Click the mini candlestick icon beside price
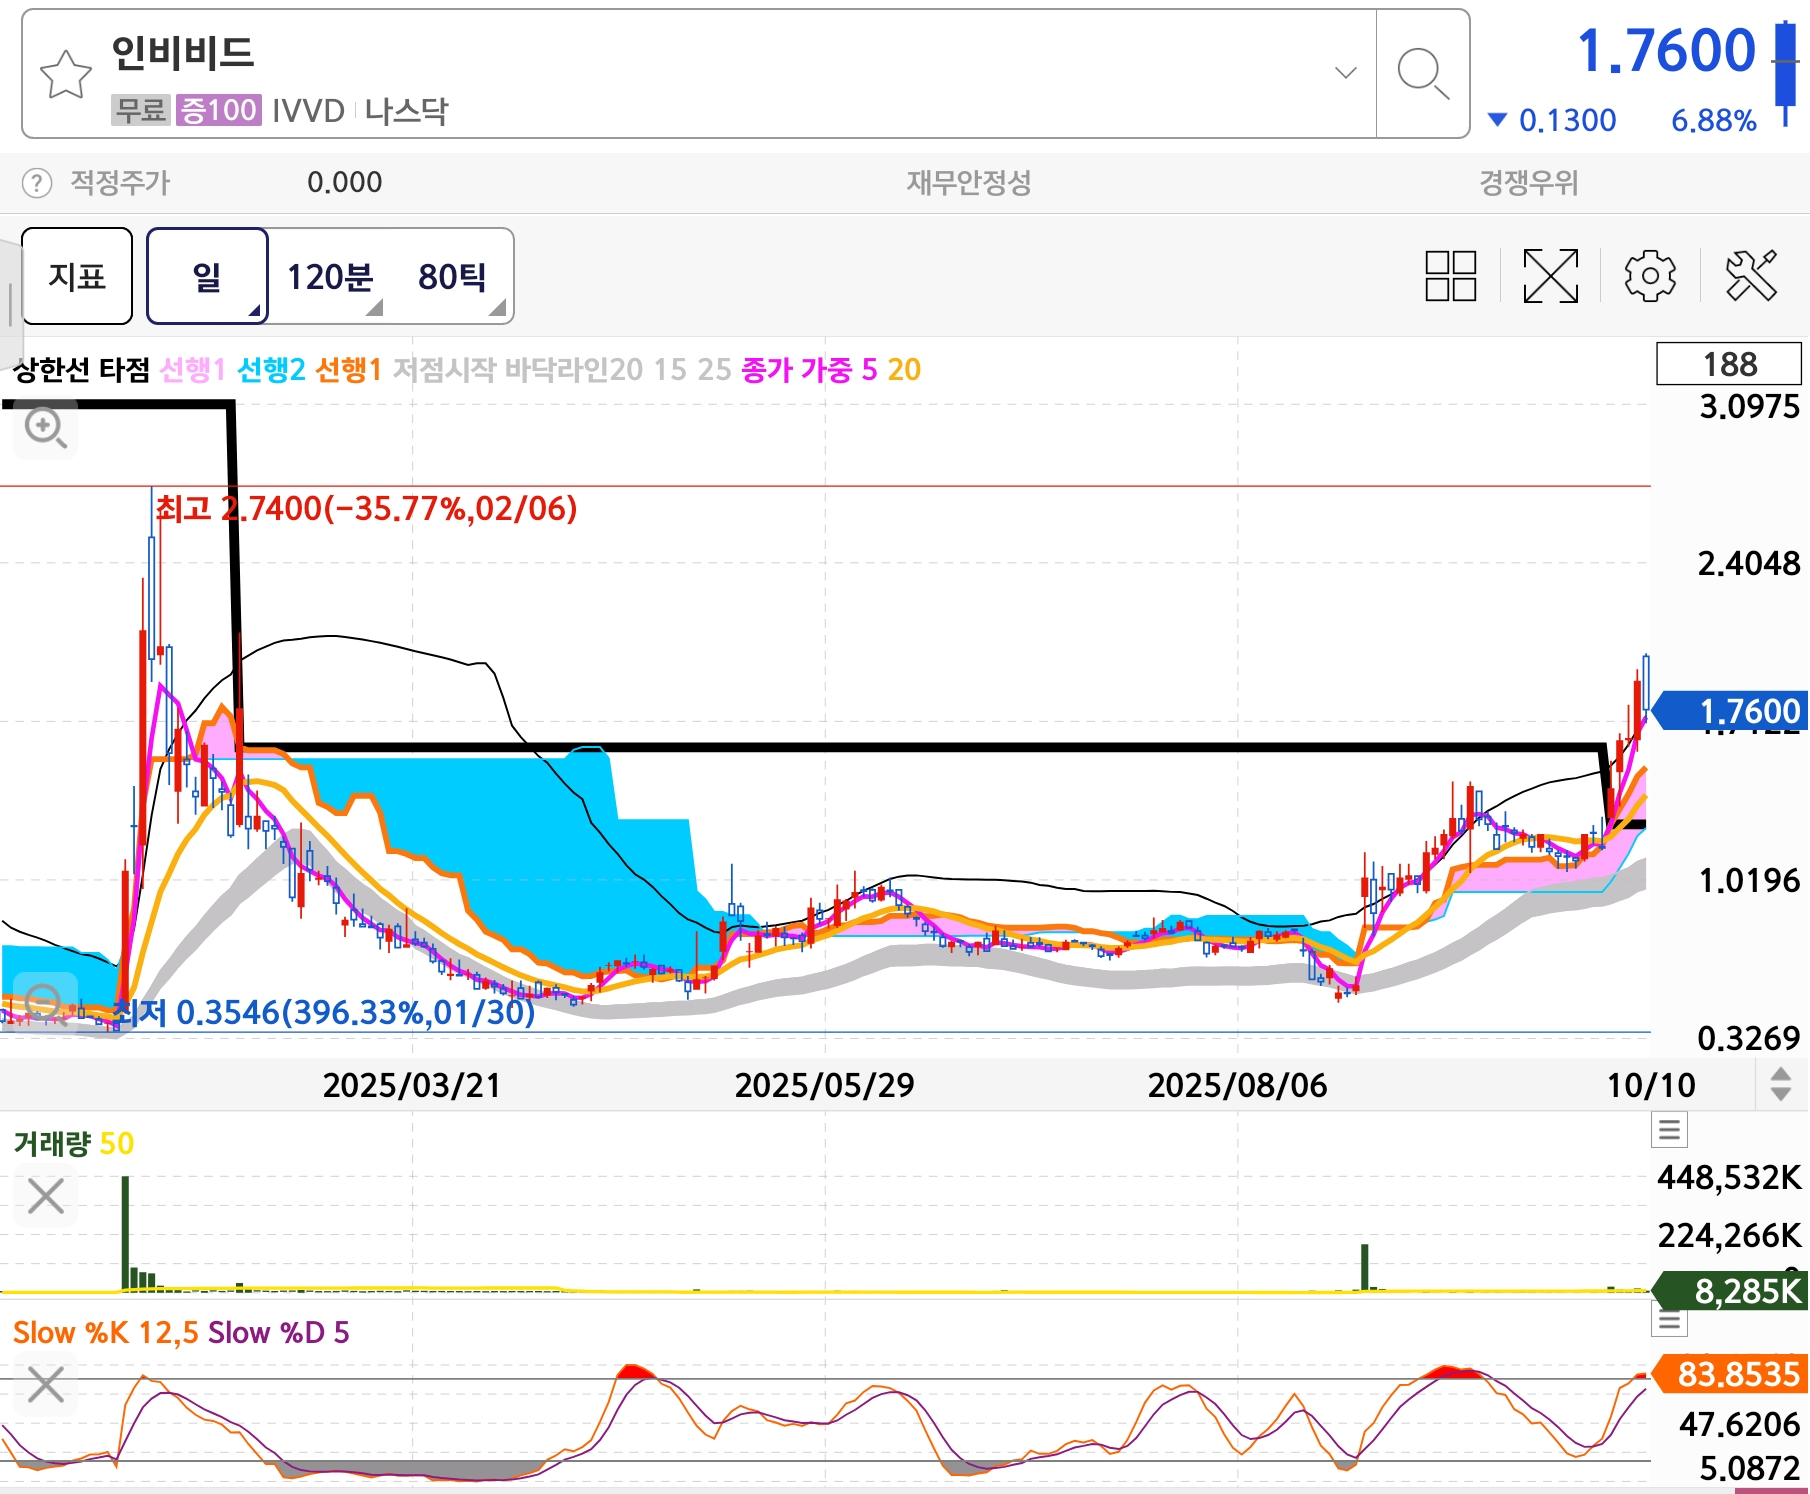Viewport: 1810px width, 1494px height. pos(1785,73)
